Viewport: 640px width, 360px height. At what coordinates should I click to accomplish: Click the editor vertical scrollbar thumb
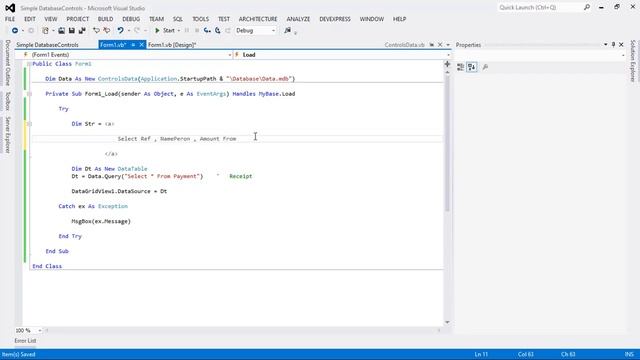click(447, 143)
